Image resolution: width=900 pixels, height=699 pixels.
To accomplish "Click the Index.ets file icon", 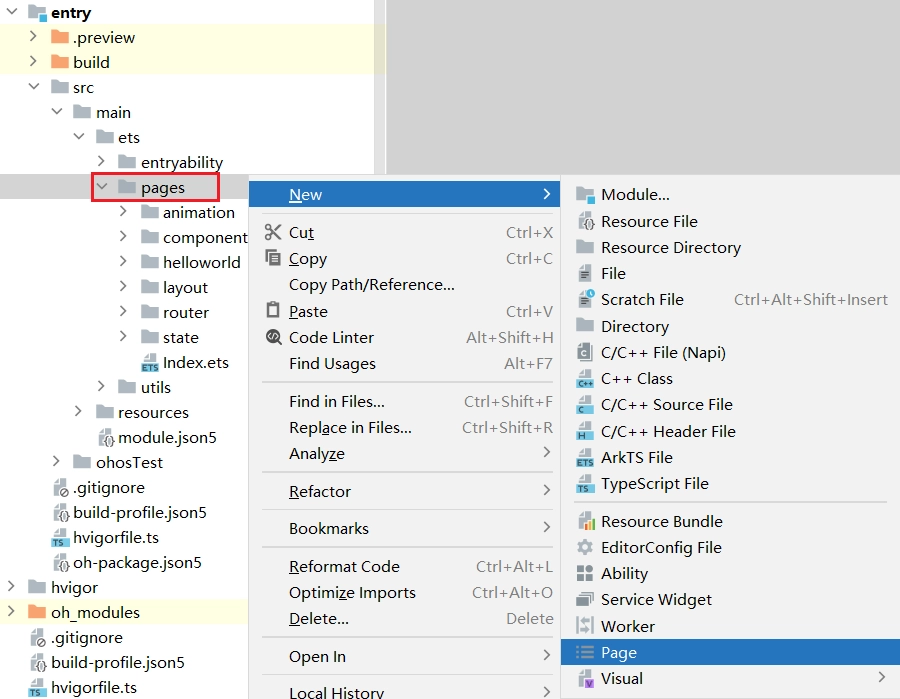I will coord(150,363).
